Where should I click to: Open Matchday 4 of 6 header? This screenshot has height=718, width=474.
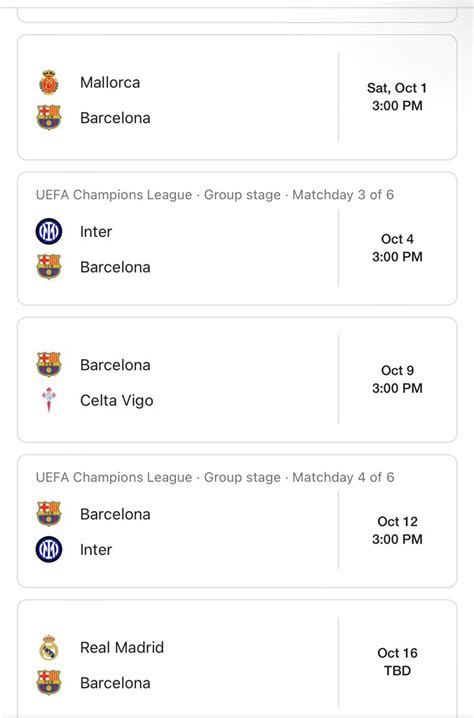(x=215, y=477)
